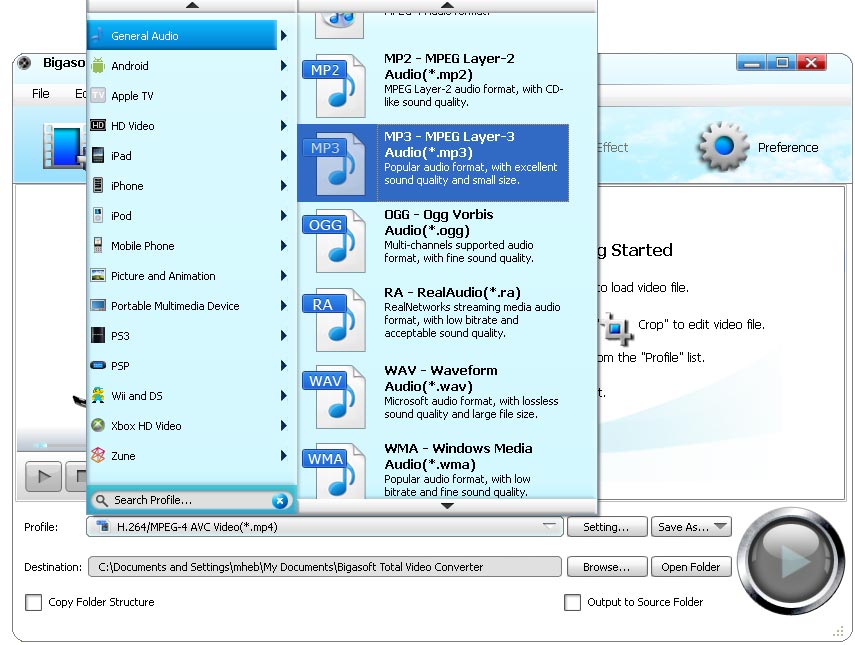Expand the PSP submenu arrow
Viewport: 855px width, 645px height.
(x=284, y=365)
